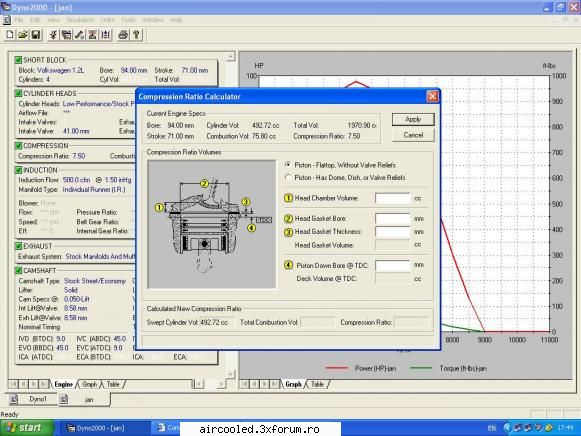Screen dimensions: 581x436
Task: Toggle the INDUCTION section checkbox
Action: 18,170
